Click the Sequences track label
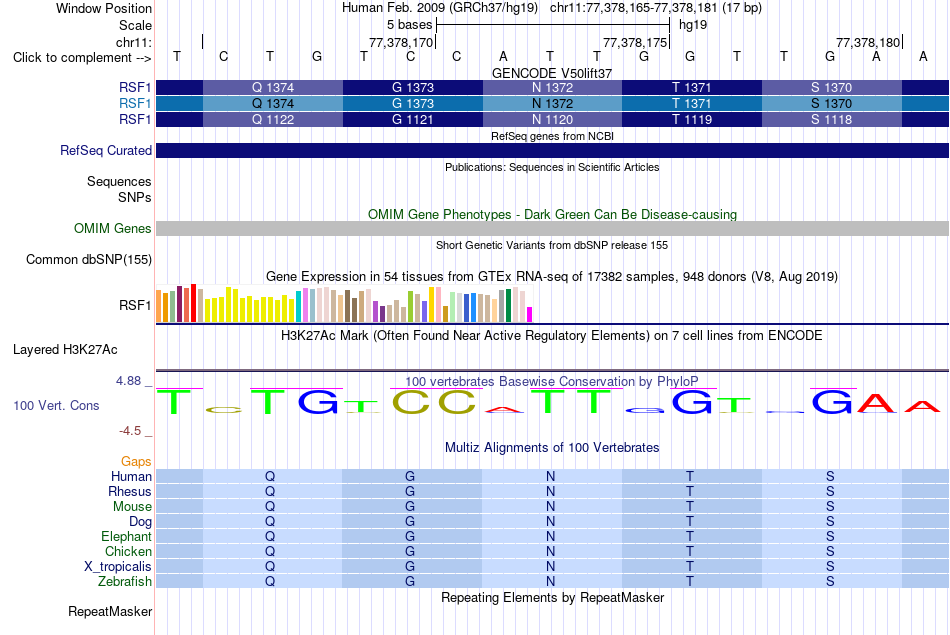 coord(119,181)
